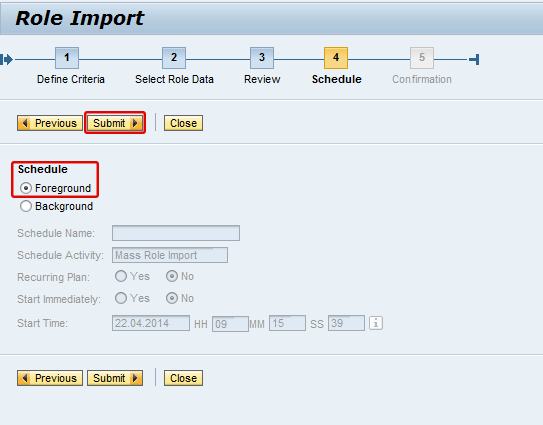
Task: Click the Start Time date field
Action: (151, 323)
